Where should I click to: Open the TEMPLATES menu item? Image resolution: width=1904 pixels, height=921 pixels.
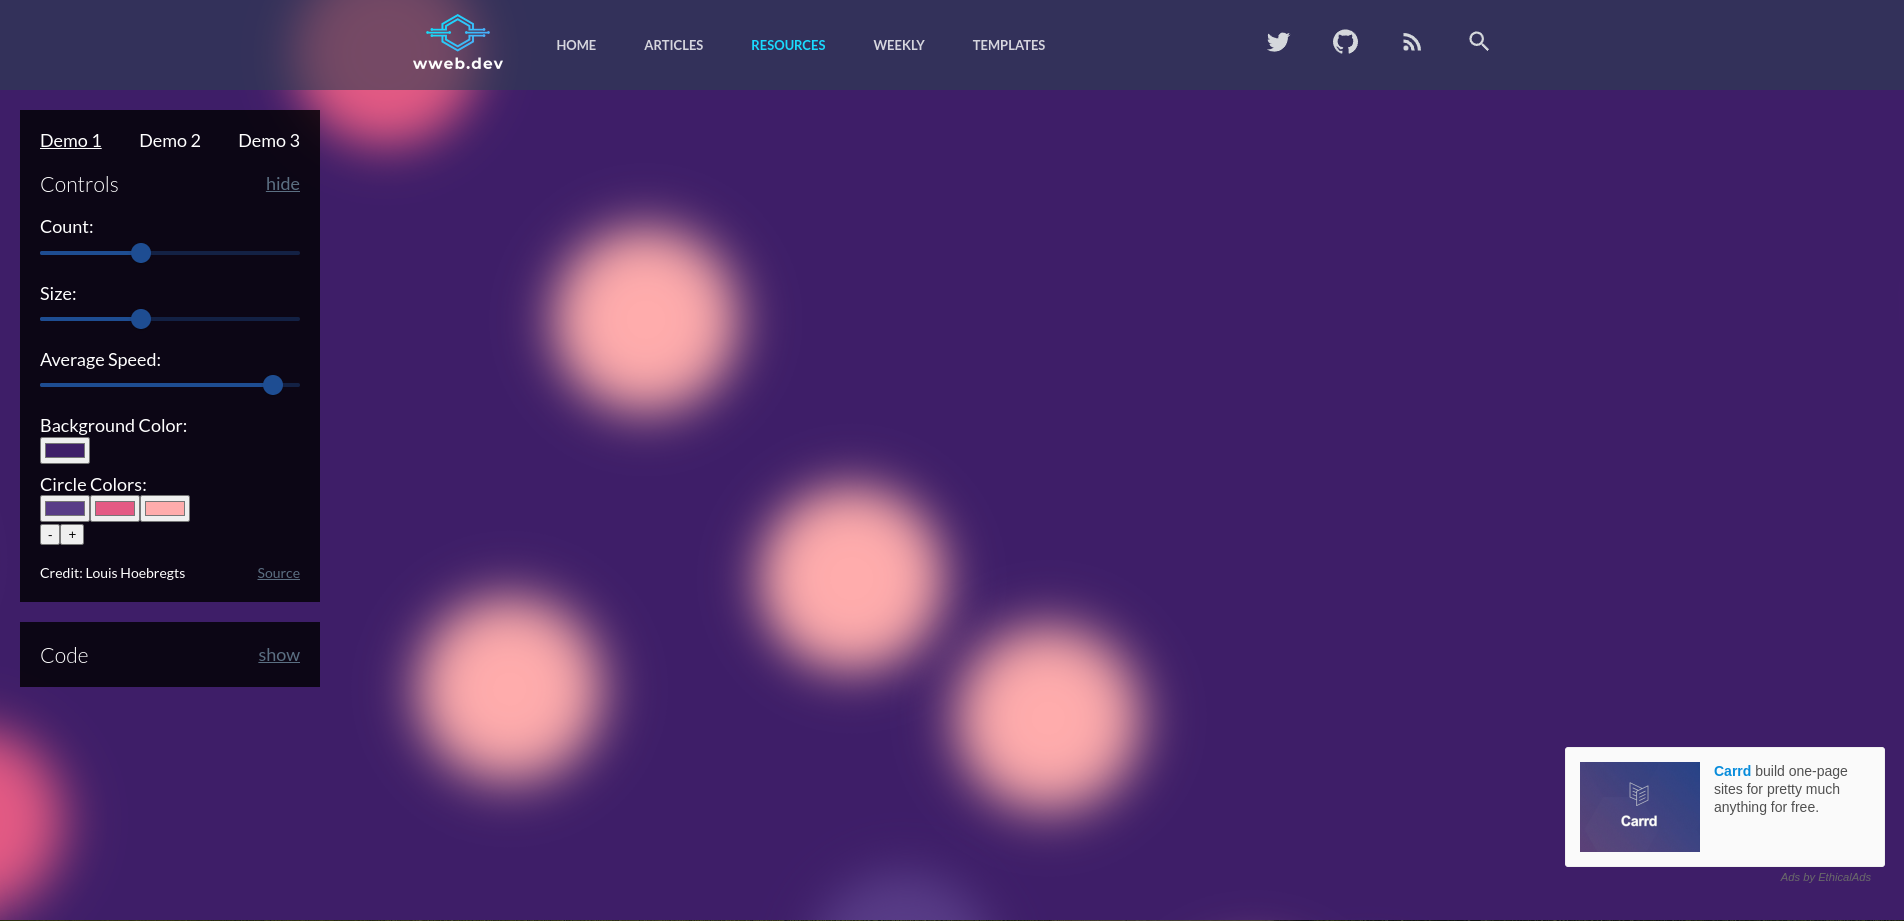(1009, 45)
